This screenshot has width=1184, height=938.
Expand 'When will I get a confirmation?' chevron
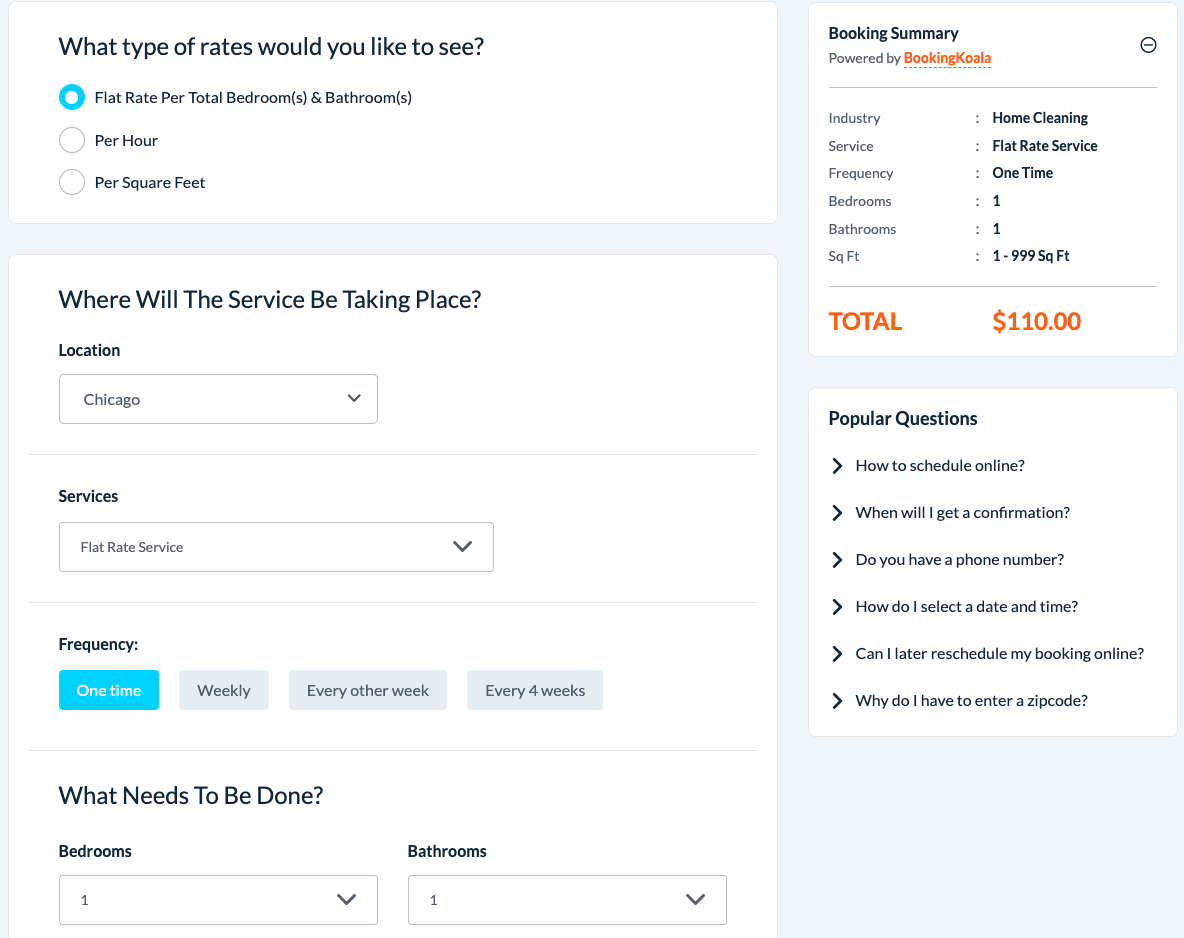click(837, 513)
